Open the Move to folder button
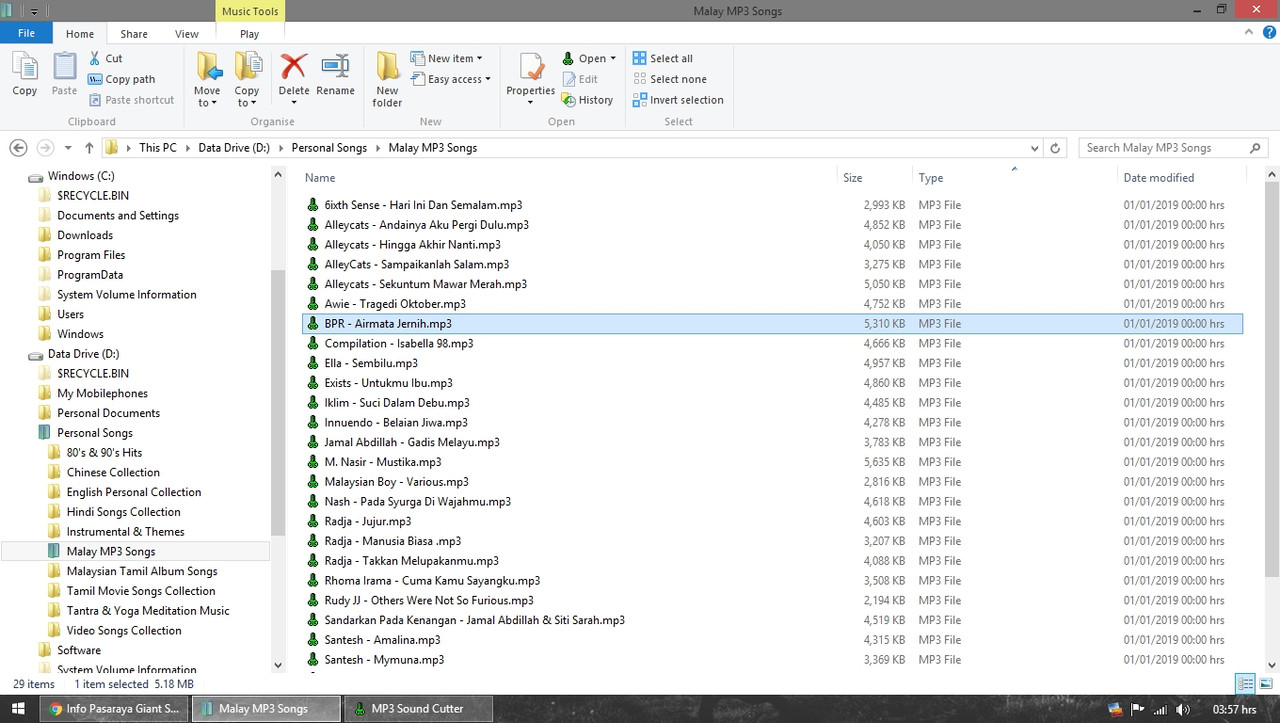The width and height of the screenshot is (1280, 723). point(207,79)
